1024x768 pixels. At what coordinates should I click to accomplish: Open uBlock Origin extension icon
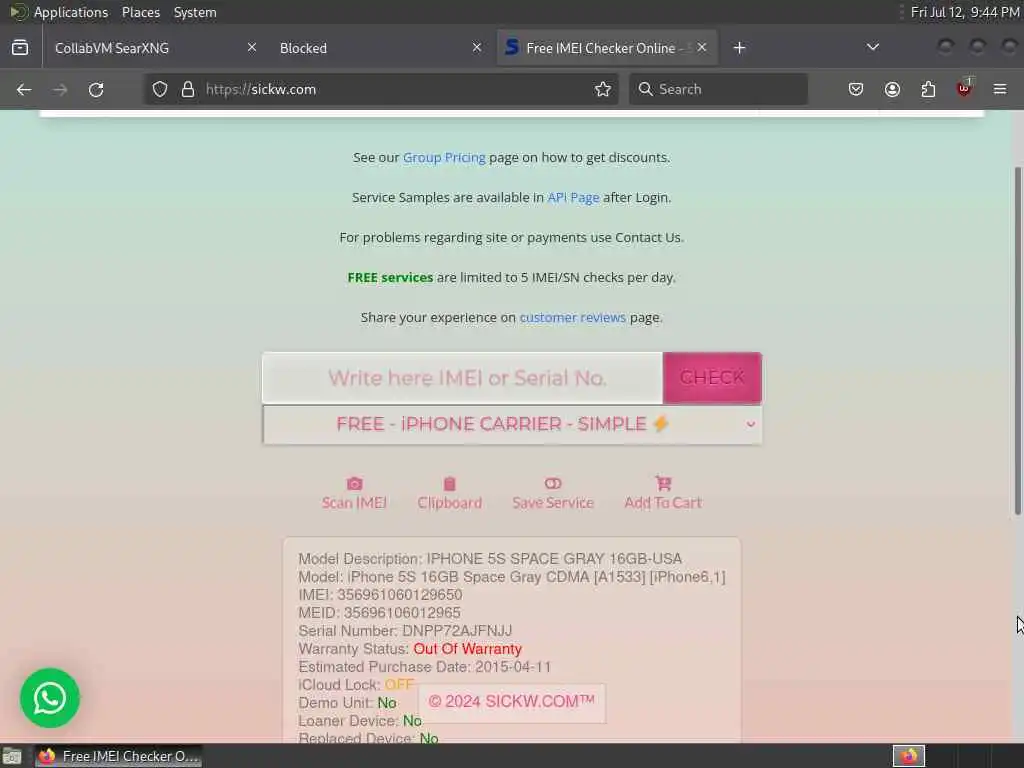(x=964, y=88)
